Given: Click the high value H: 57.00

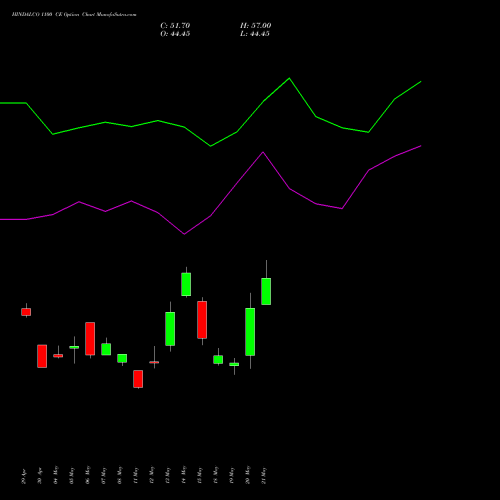Looking at the screenshot, I should point(255,26).
